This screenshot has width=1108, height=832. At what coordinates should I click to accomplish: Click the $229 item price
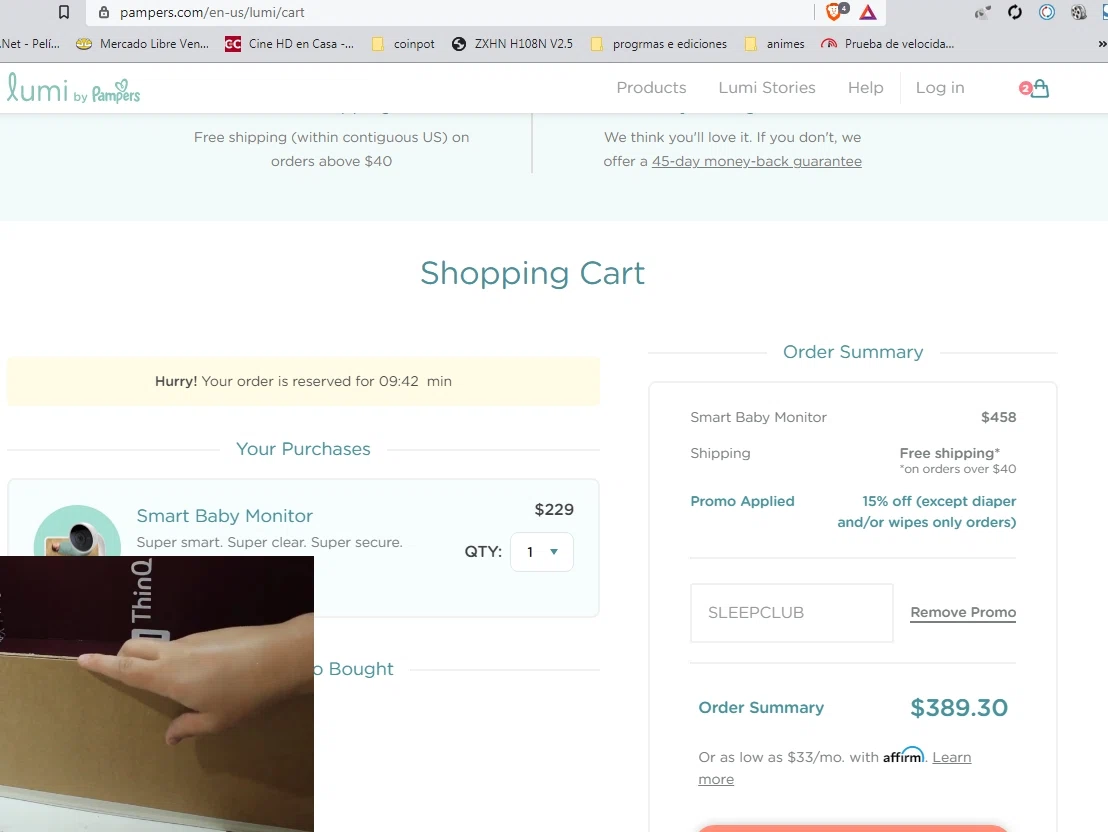[x=554, y=510]
